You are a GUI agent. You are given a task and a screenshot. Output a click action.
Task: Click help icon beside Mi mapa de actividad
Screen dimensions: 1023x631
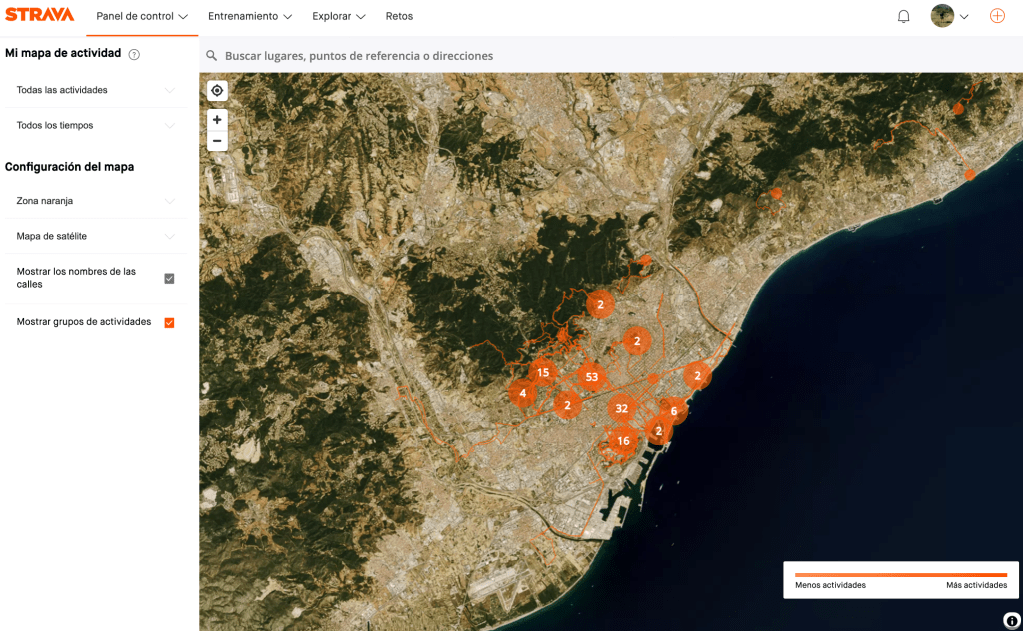tap(134, 54)
